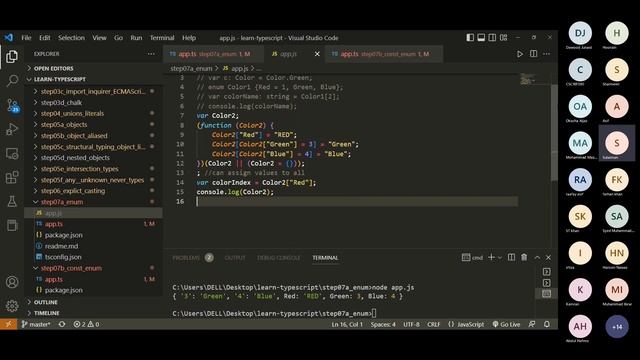Click master branch in status bar
This screenshot has height=360, width=640.
(x=36, y=324)
